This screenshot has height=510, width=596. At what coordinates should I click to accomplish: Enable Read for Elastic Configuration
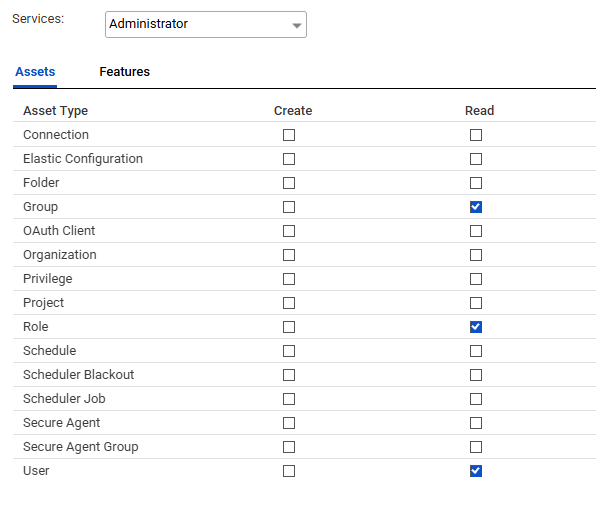(x=476, y=159)
